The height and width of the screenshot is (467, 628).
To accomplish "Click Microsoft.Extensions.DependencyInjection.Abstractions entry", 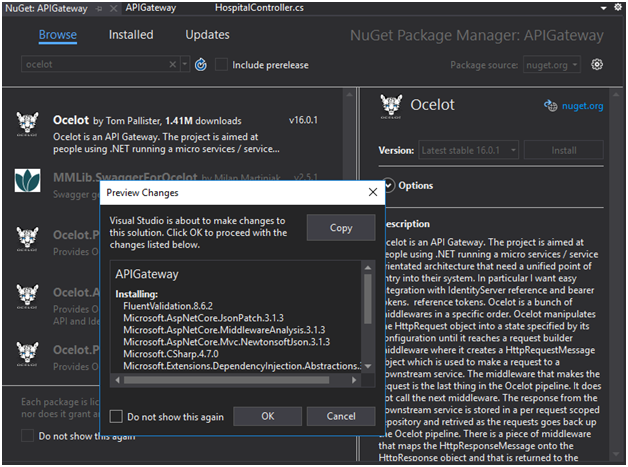I will [242, 366].
